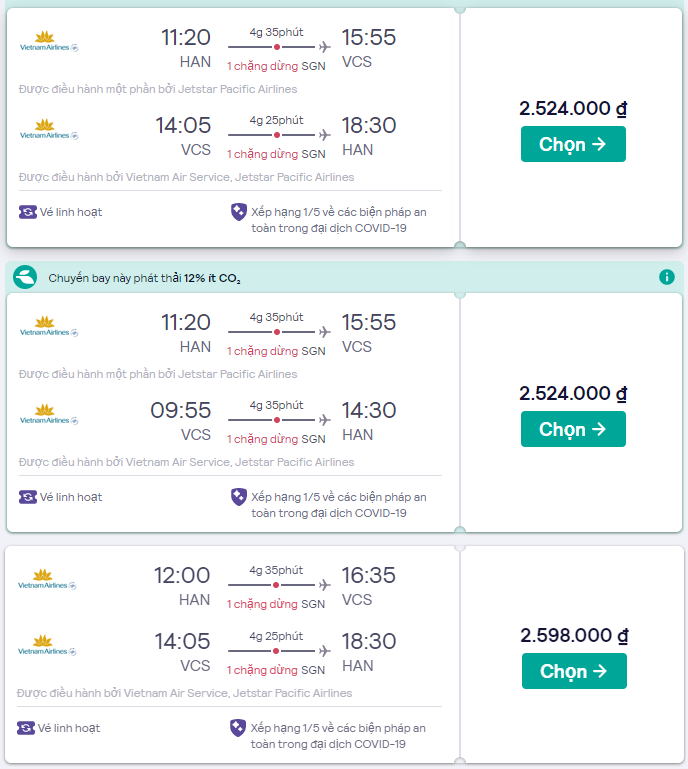Click the 12:00 HAN departure time

(182, 575)
